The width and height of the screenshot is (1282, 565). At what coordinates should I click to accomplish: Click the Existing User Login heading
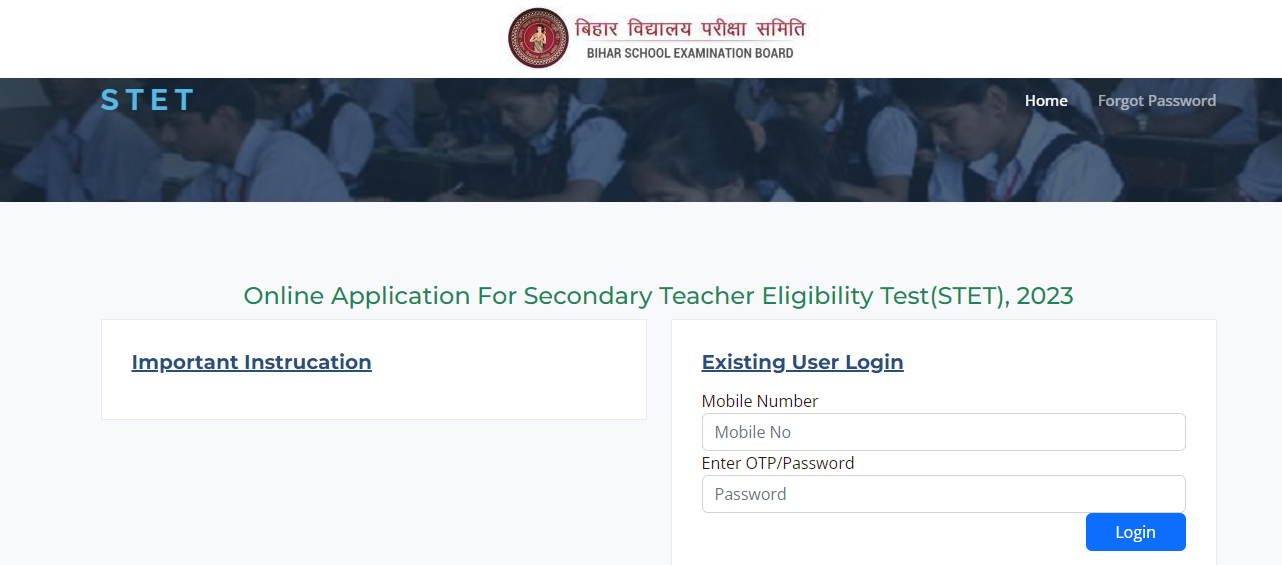(802, 362)
